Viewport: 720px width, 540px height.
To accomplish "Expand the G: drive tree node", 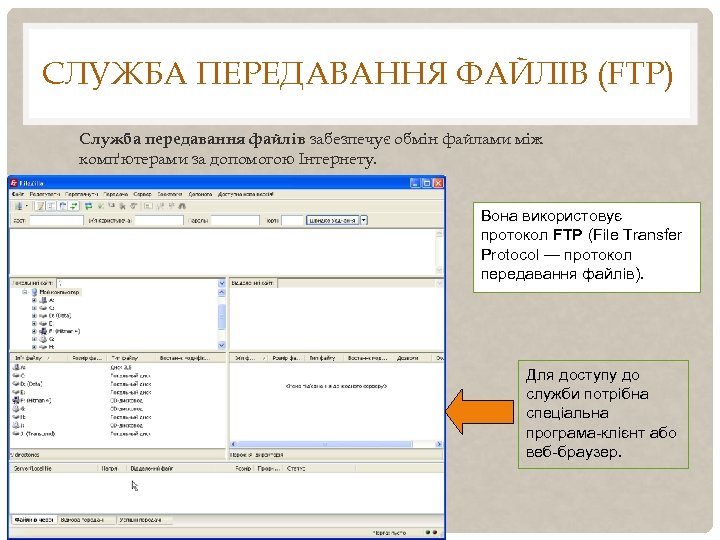I will [x=34, y=339].
